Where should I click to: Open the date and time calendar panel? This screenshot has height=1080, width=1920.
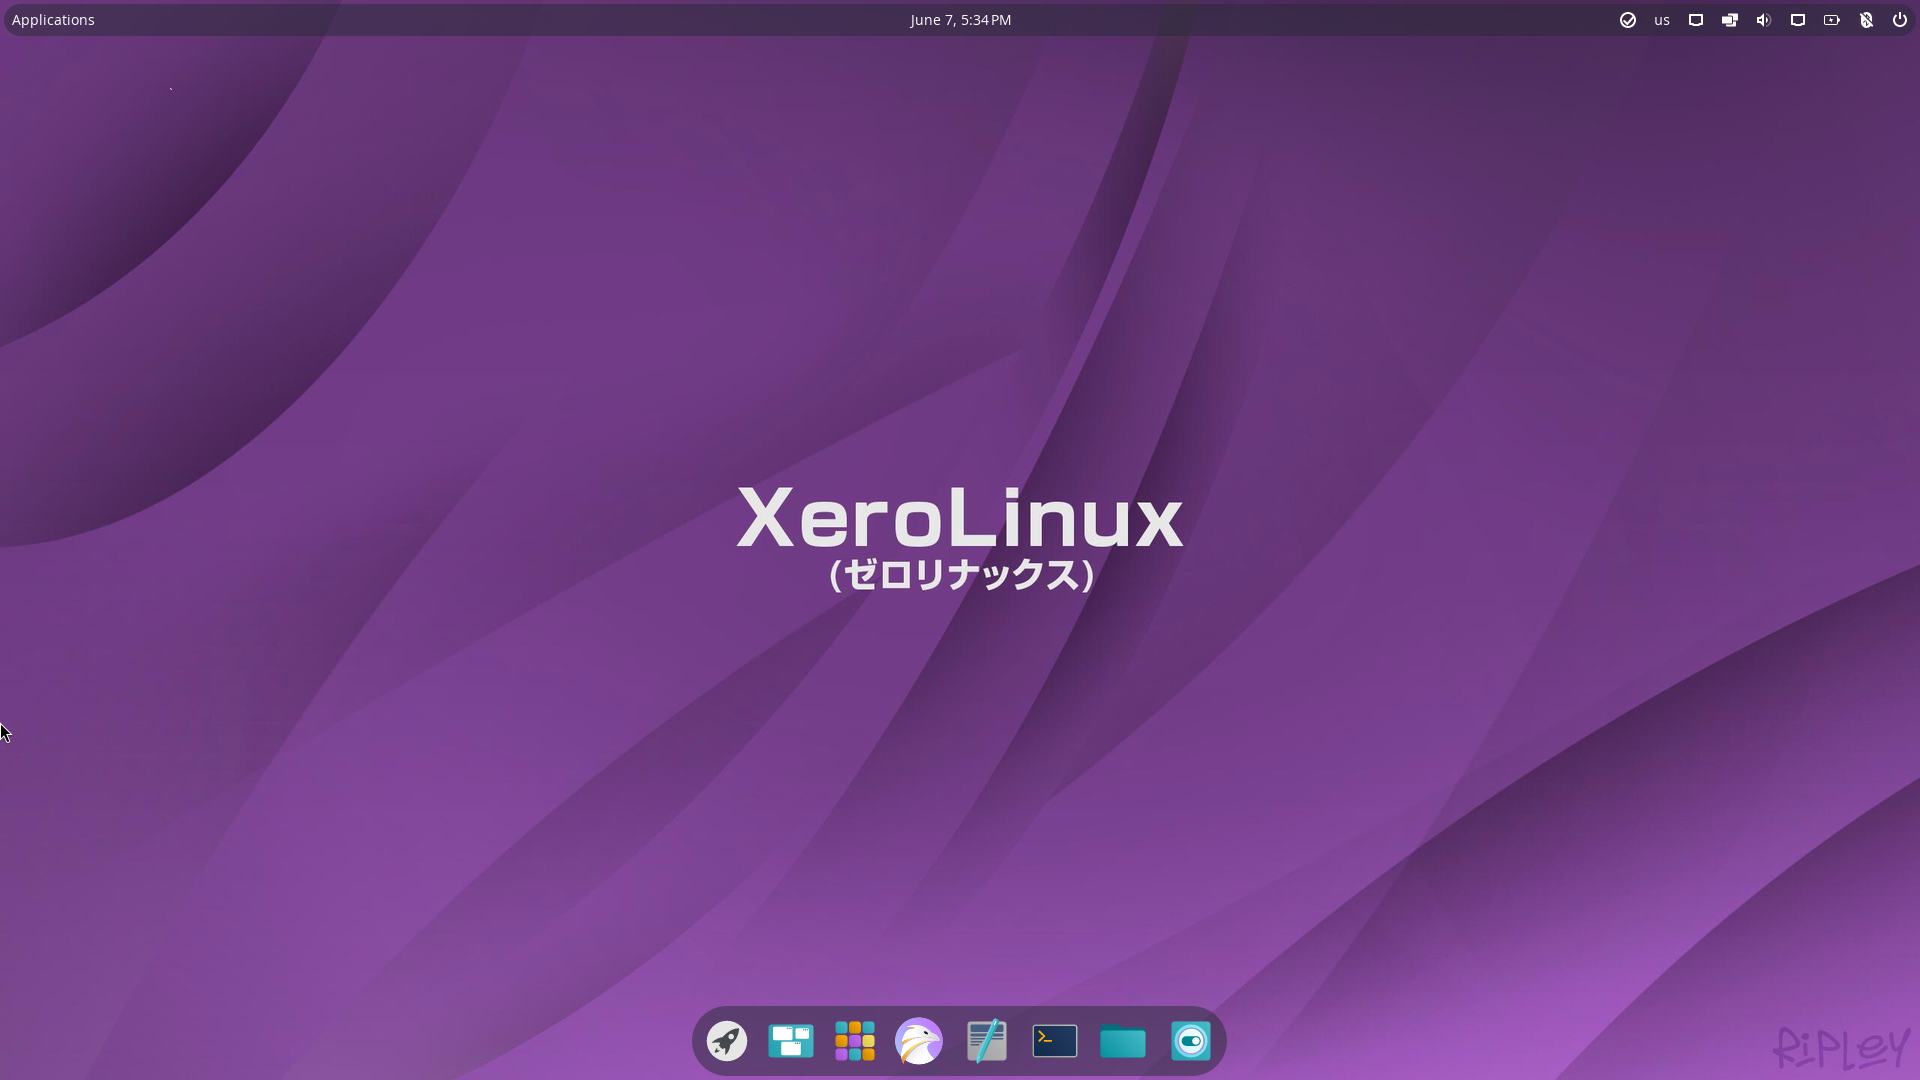(960, 20)
